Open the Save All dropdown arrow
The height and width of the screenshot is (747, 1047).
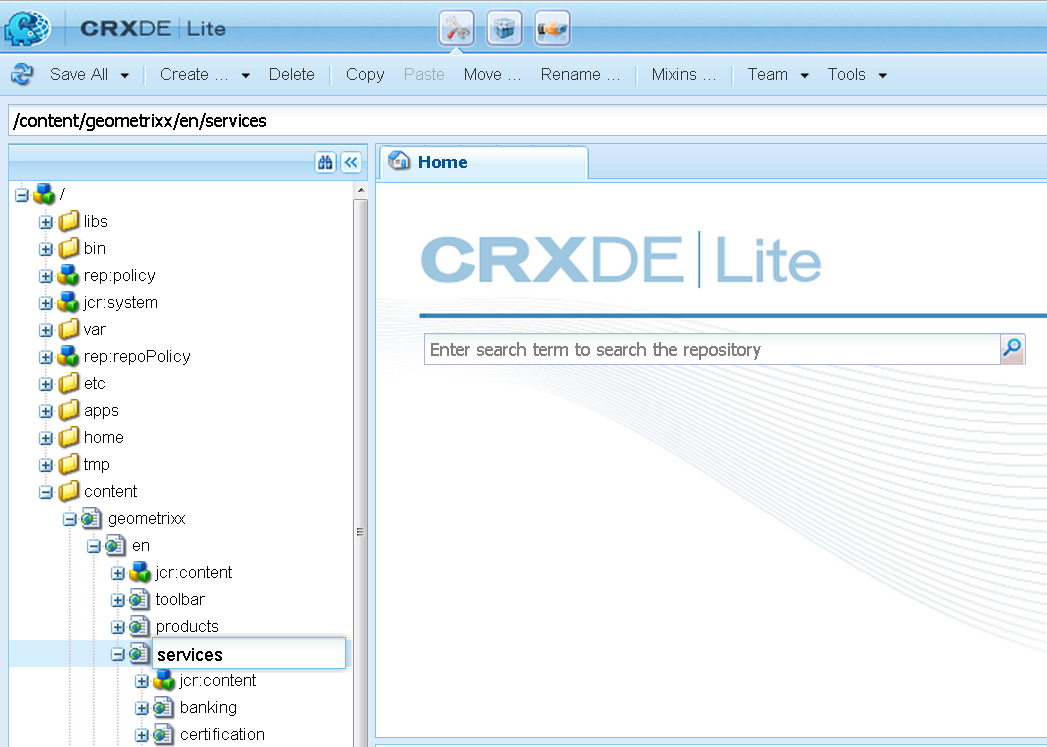125,75
